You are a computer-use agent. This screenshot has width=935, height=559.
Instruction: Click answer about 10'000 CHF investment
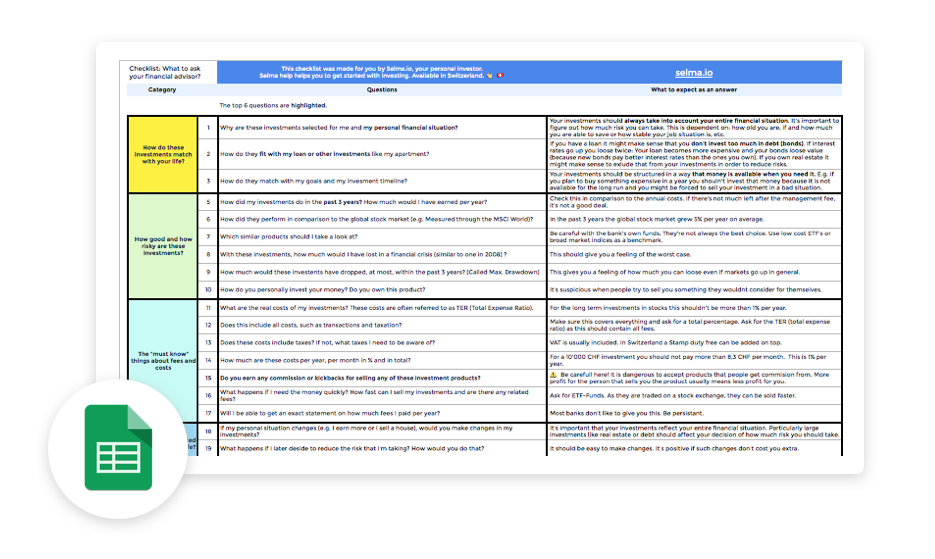(694, 360)
